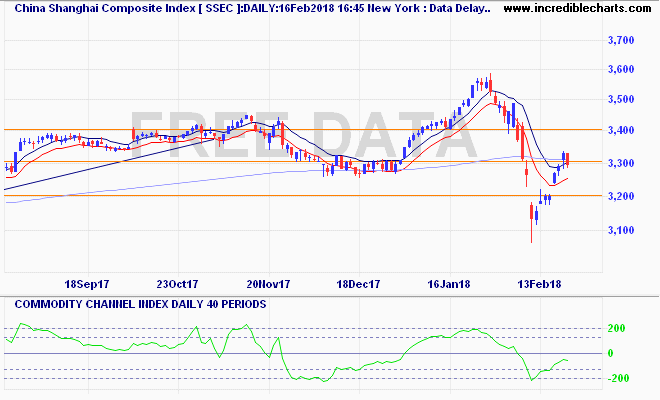
Task: Select the 23Oct17 date label
Action: point(179,283)
